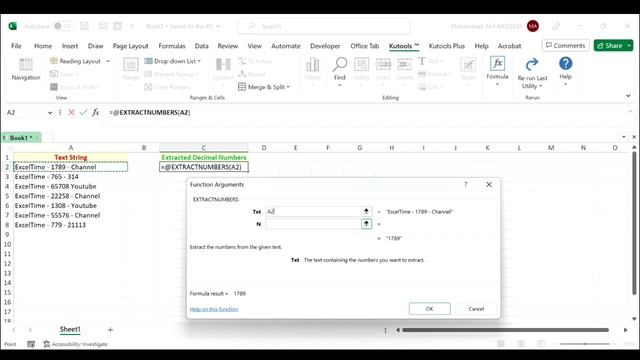Click Re-run Last Utility

click(532, 72)
